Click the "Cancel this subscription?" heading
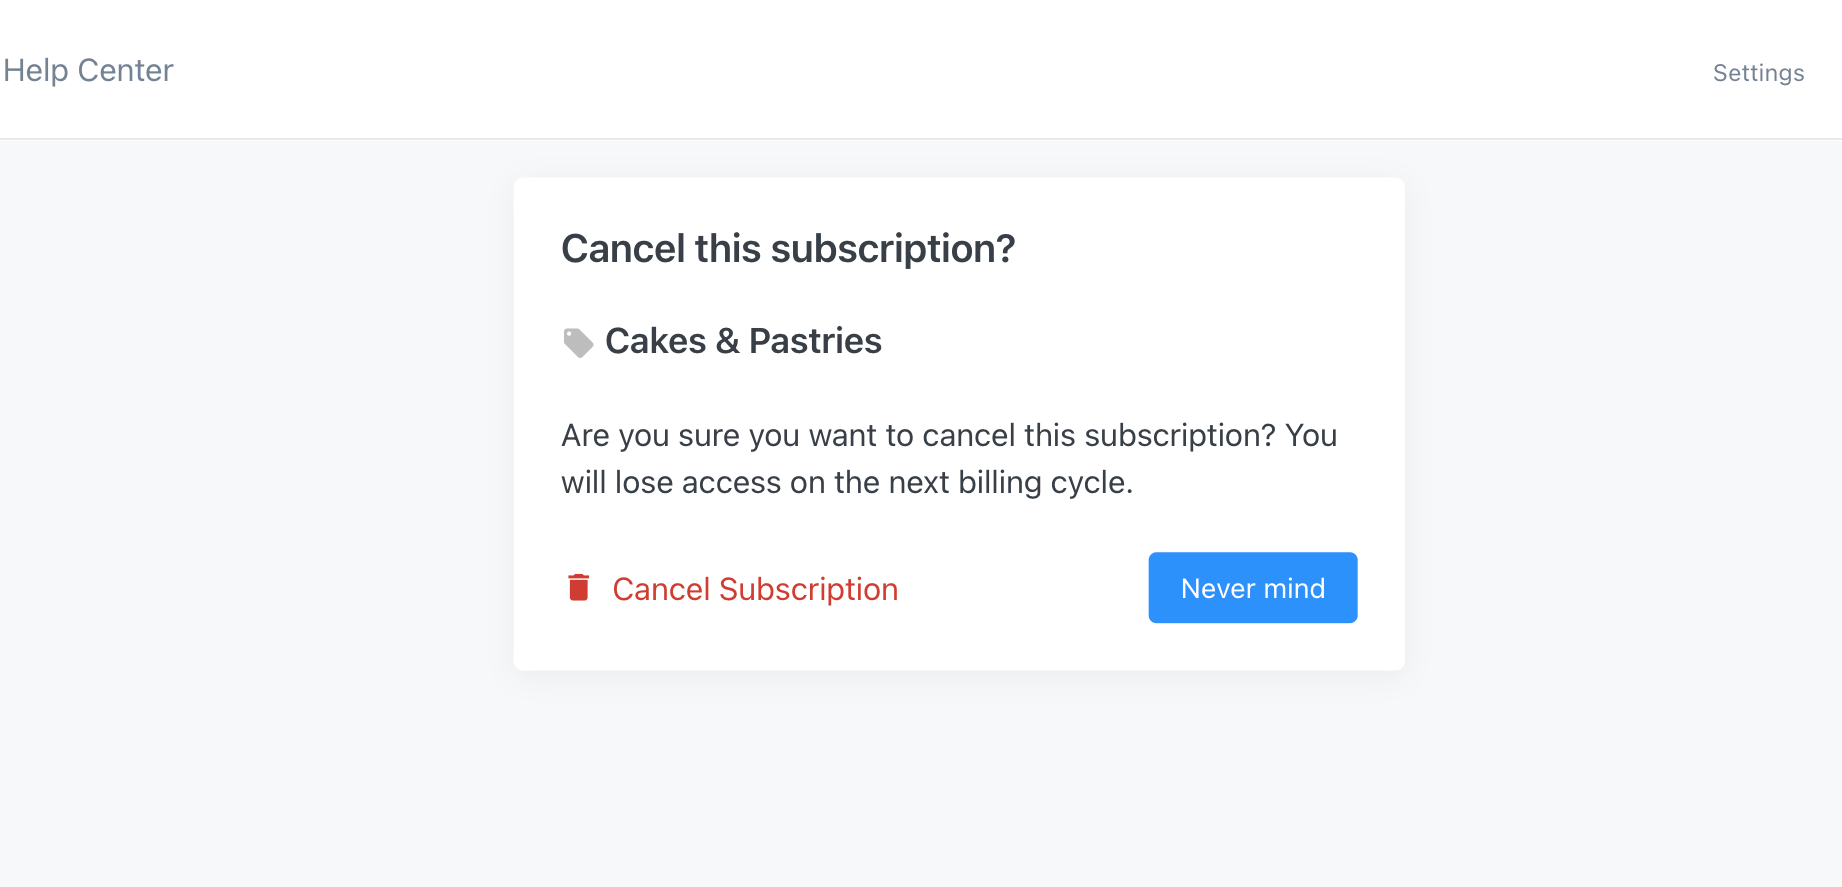This screenshot has height=887, width=1842. point(788,249)
